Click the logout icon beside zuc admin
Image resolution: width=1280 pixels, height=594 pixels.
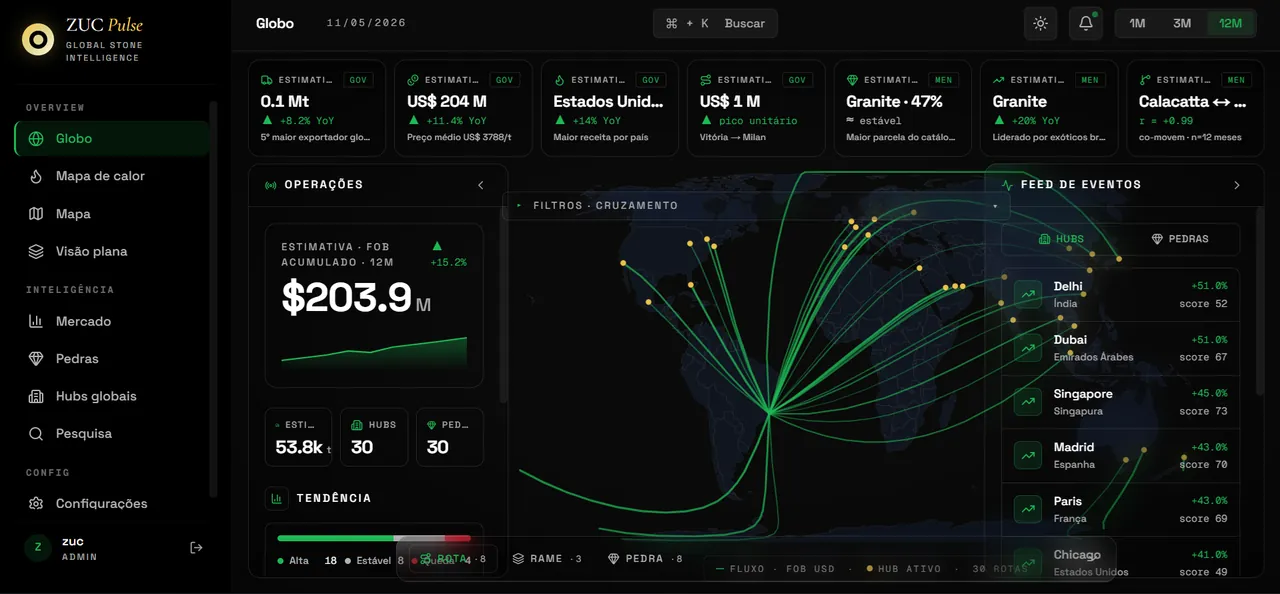pyautogui.click(x=196, y=547)
